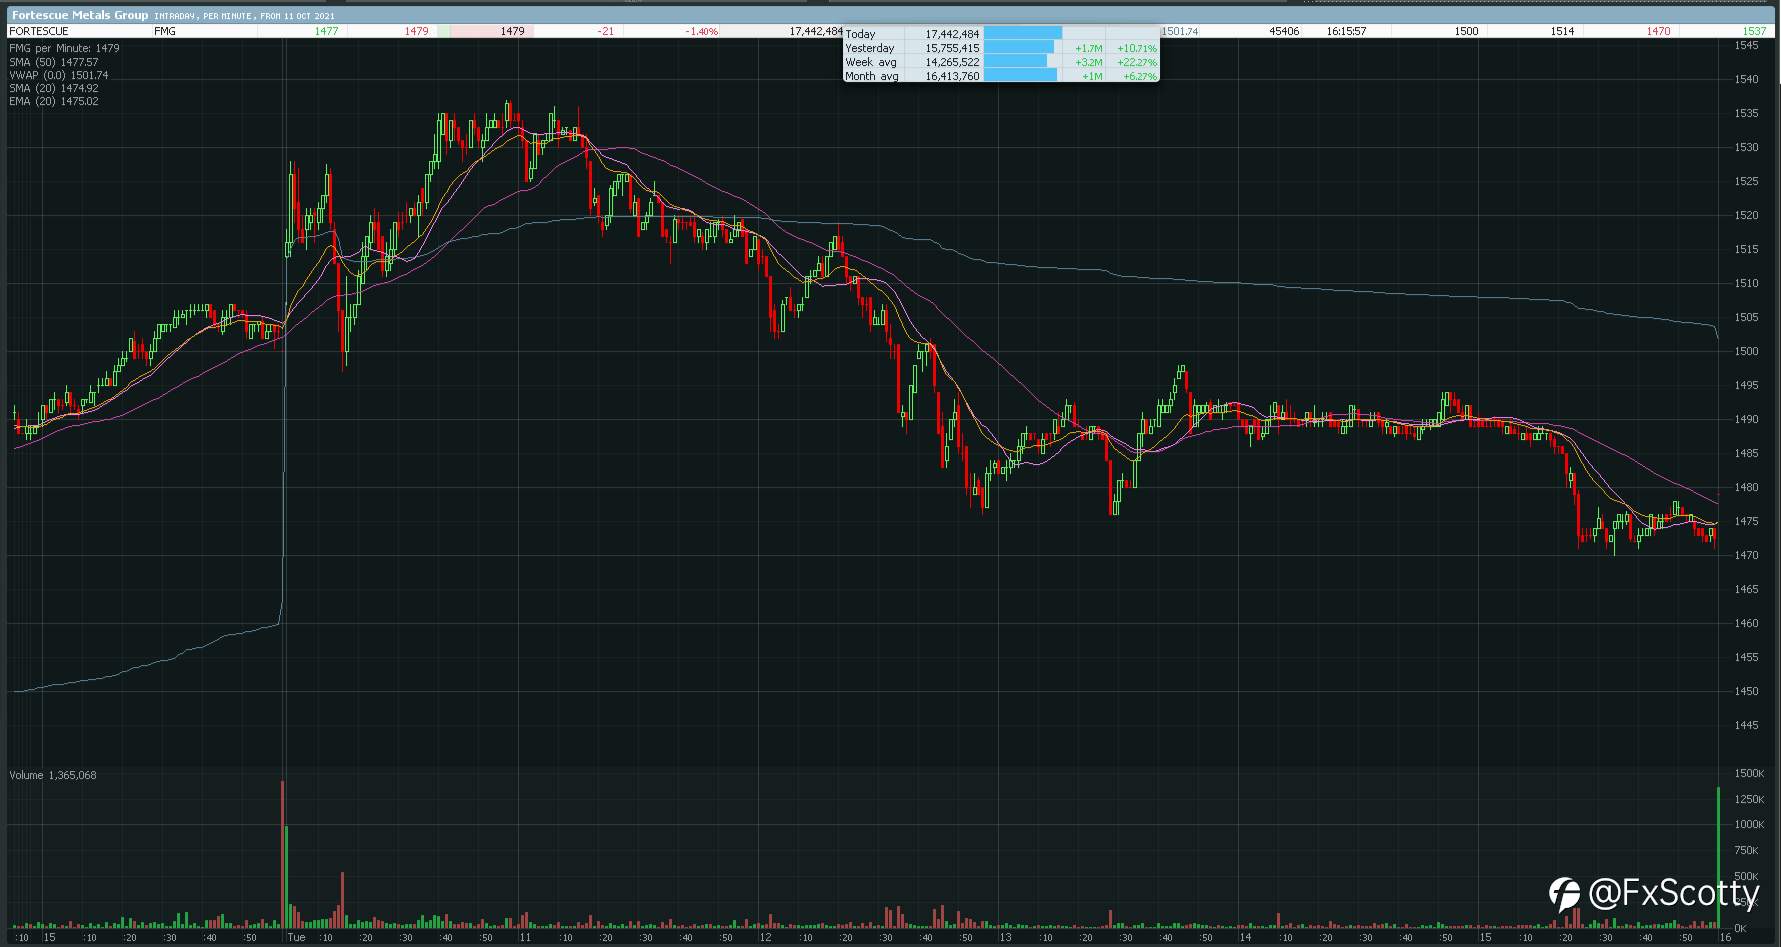
Task: Click the Today row in volume tooltip
Action: point(1001,34)
